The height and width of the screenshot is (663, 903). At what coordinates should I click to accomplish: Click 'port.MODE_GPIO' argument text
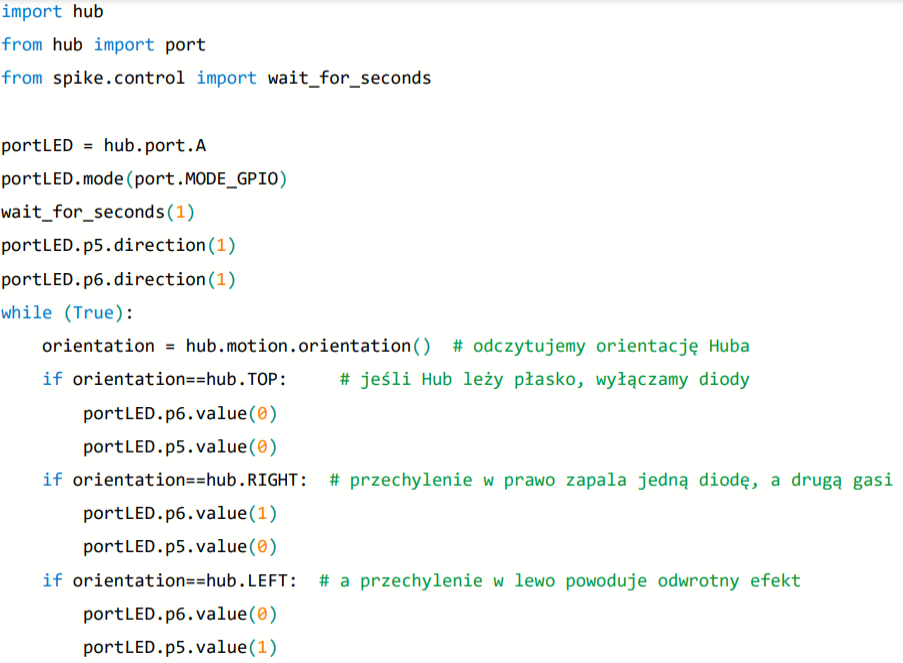pos(206,179)
